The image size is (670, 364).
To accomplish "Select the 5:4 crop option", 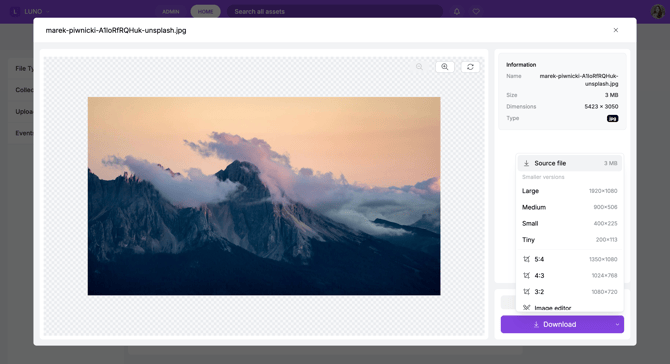I will (570, 259).
